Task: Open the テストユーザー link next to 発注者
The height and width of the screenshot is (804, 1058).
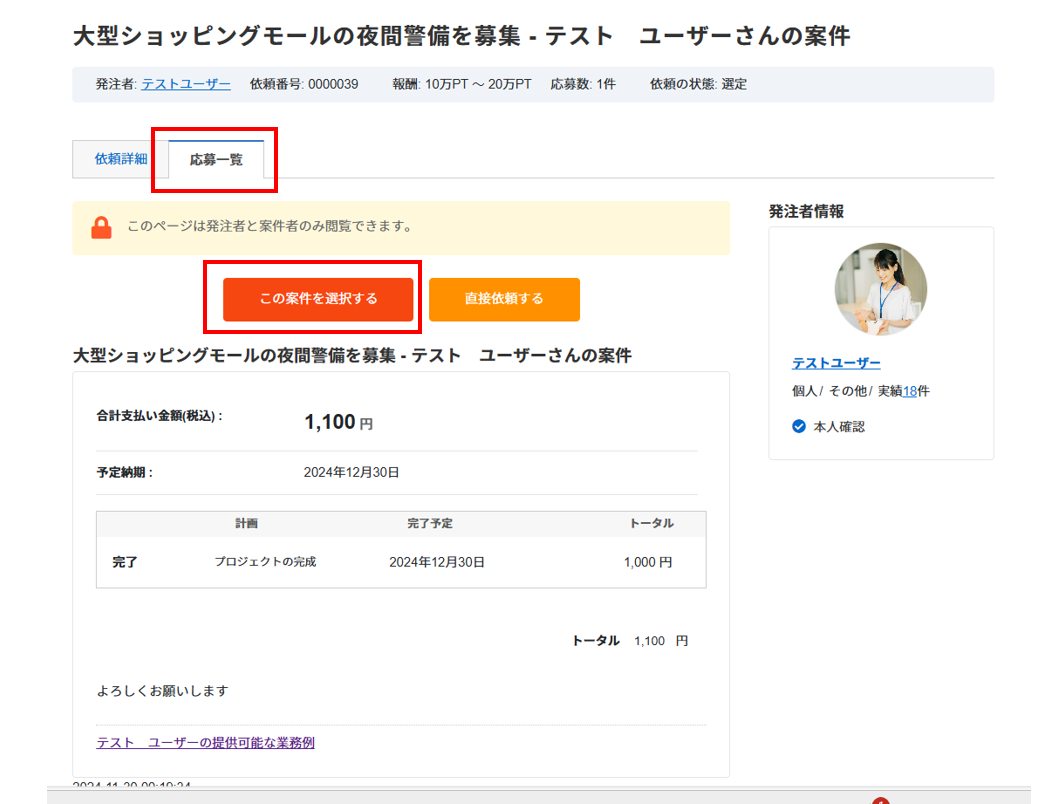Action: pyautogui.click(x=186, y=84)
